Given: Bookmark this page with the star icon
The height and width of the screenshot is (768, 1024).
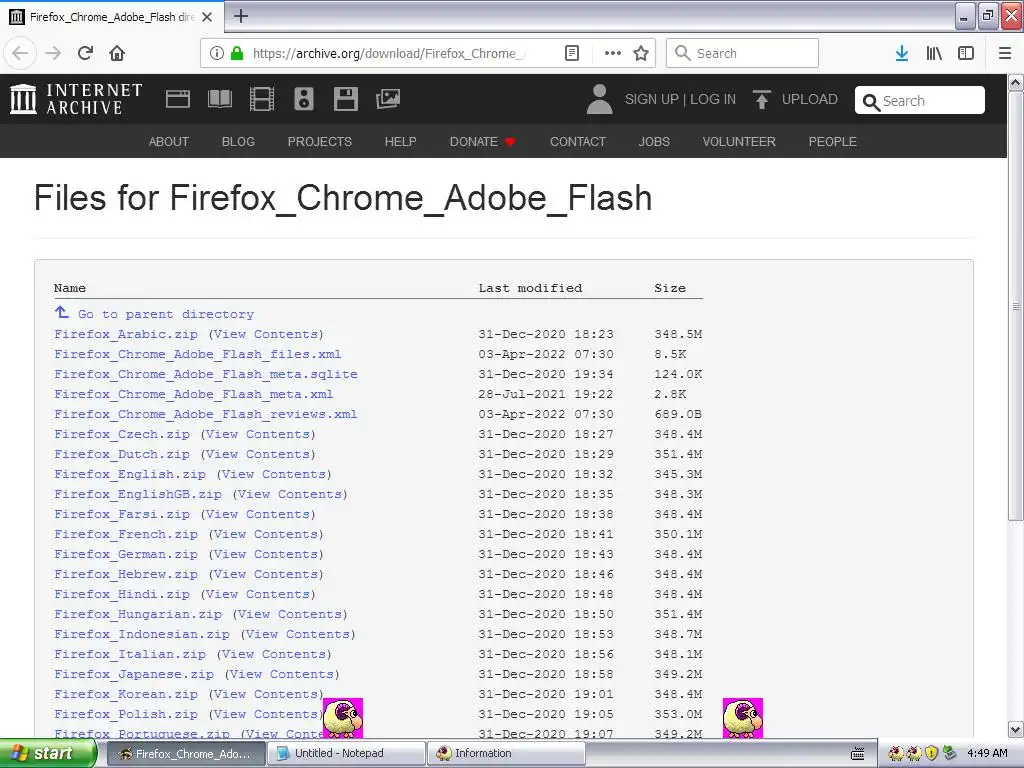Looking at the screenshot, I should tap(641, 53).
